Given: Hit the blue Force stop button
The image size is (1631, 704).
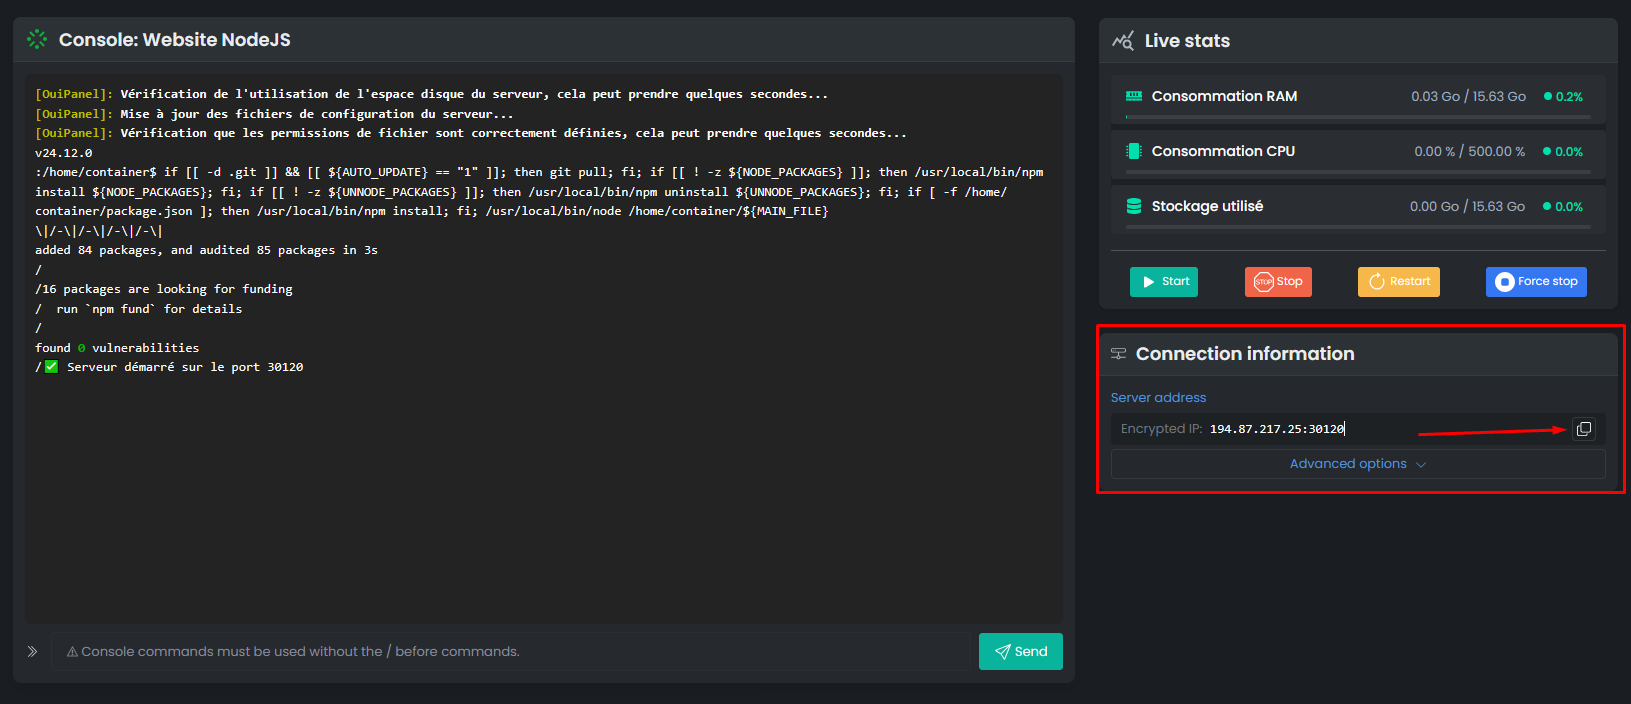Looking at the screenshot, I should click(x=1535, y=282).
